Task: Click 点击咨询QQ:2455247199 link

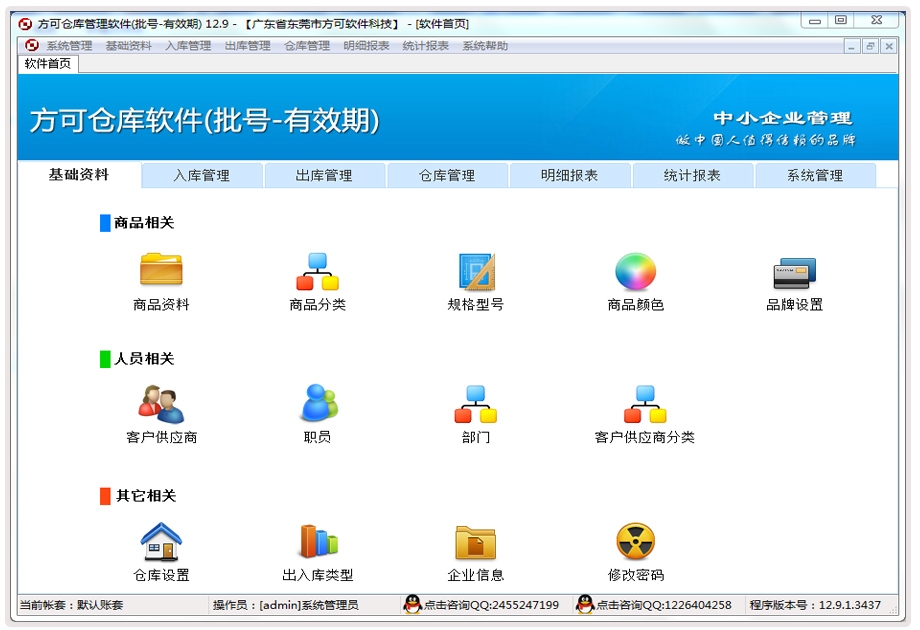Action: (491, 605)
